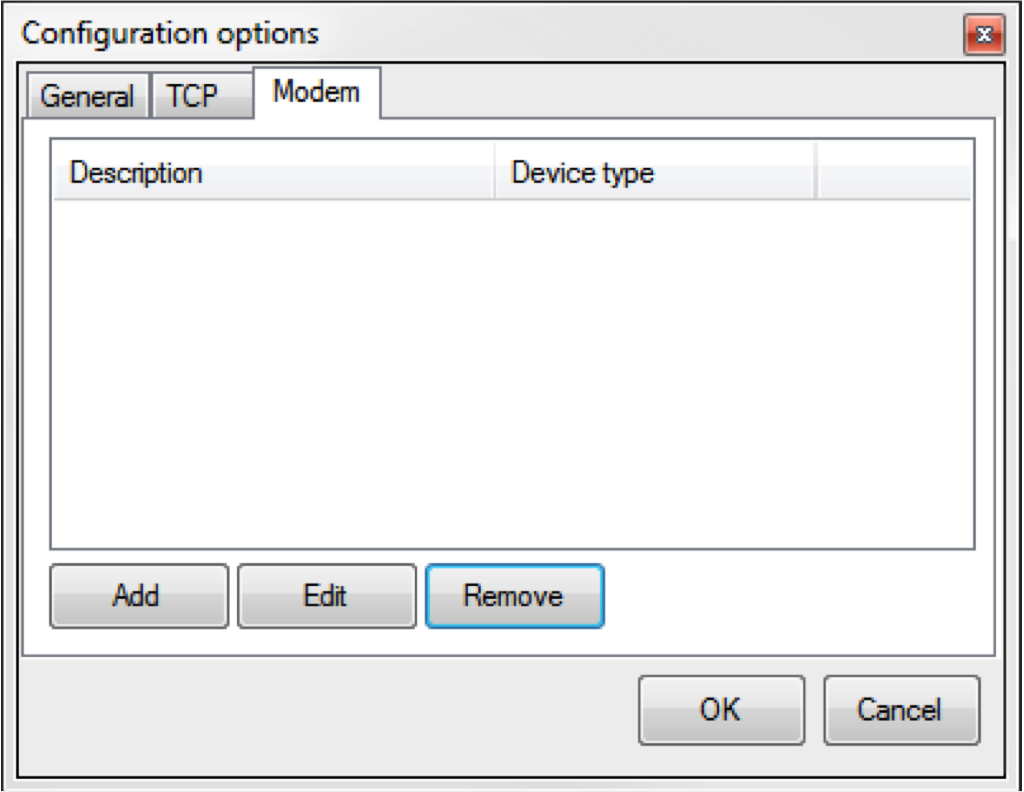Click the Configuration options title bar
Image resolution: width=1024 pixels, height=792 pixels.
500,34
